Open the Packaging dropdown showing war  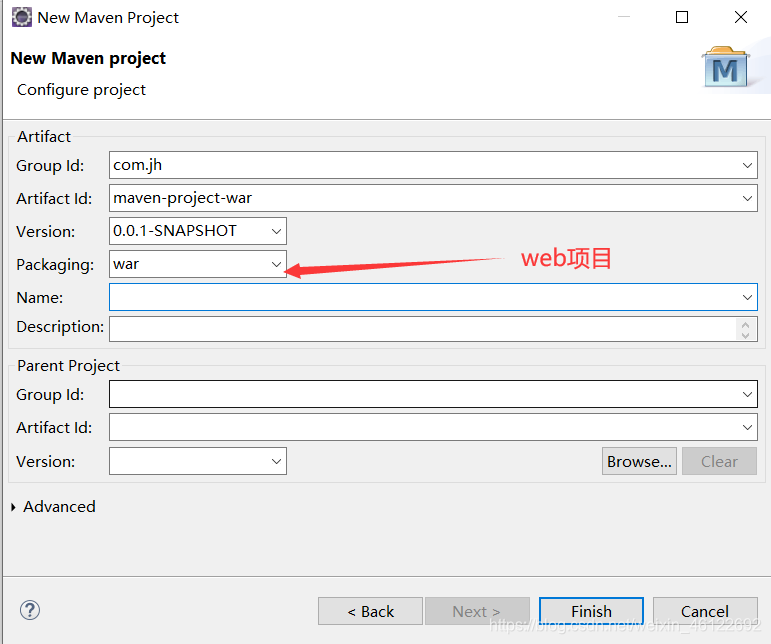point(276,264)
